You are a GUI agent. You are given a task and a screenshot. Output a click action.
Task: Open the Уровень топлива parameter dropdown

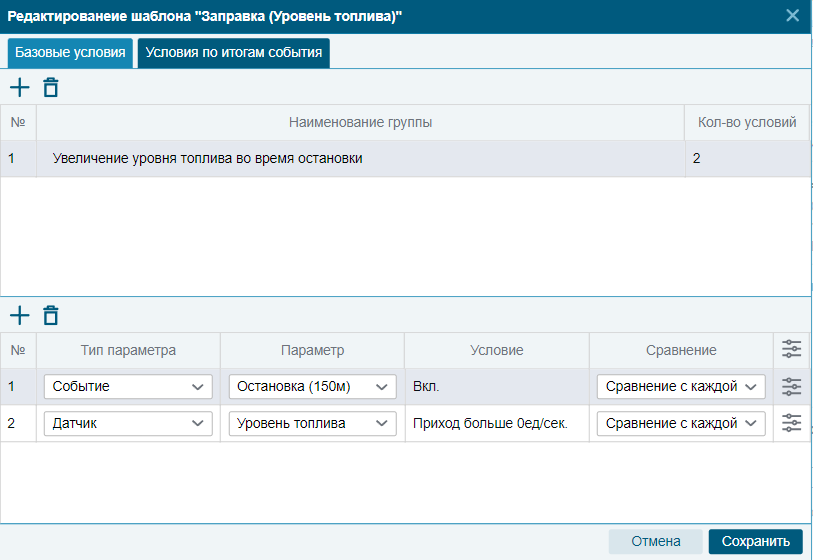tap(313, 423)
